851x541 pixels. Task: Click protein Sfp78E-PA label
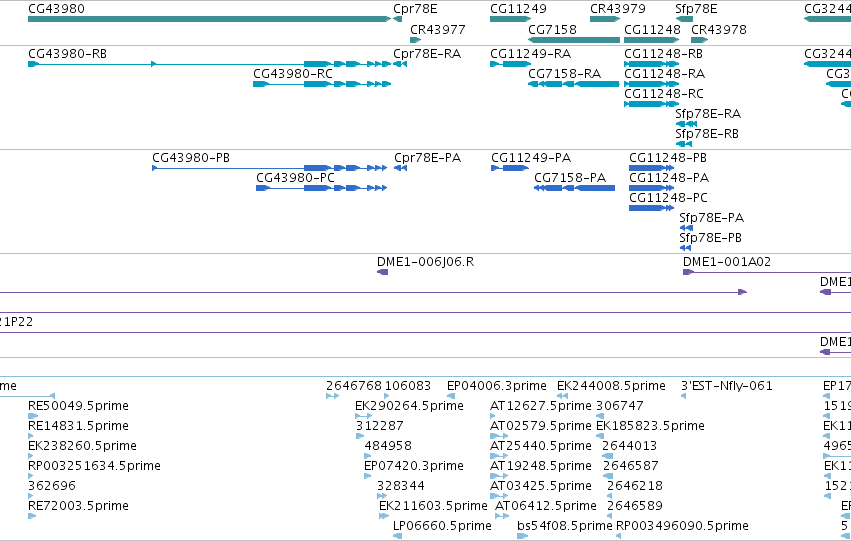click(712, 218)
